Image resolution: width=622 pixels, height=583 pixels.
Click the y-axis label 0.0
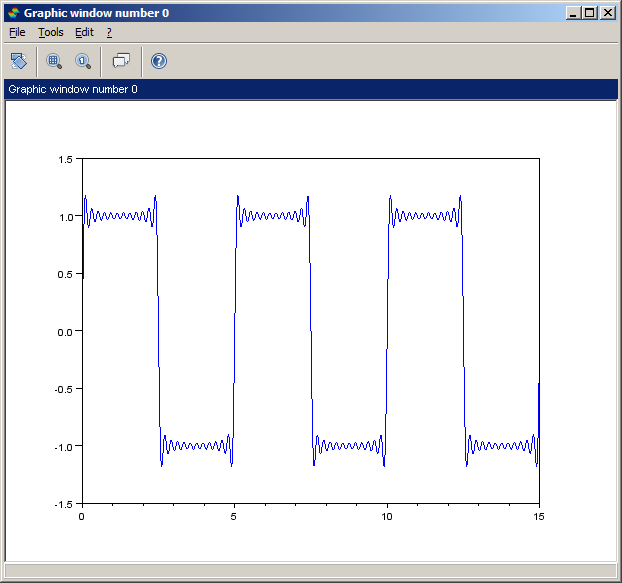(65, 332)
